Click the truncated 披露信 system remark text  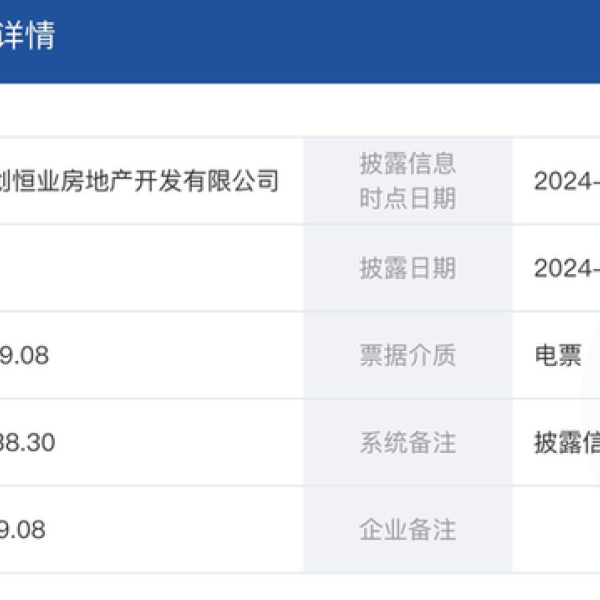click(x=567, y=442)
